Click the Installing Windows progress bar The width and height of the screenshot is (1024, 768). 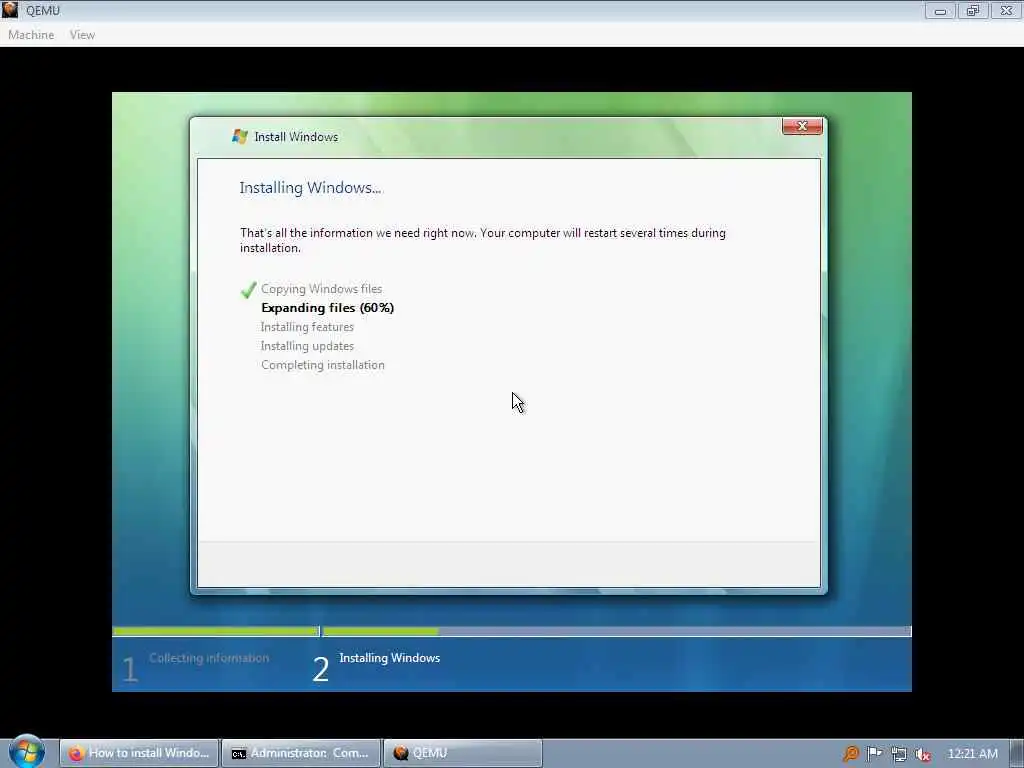pyautogui.click(x=616, y=632)
